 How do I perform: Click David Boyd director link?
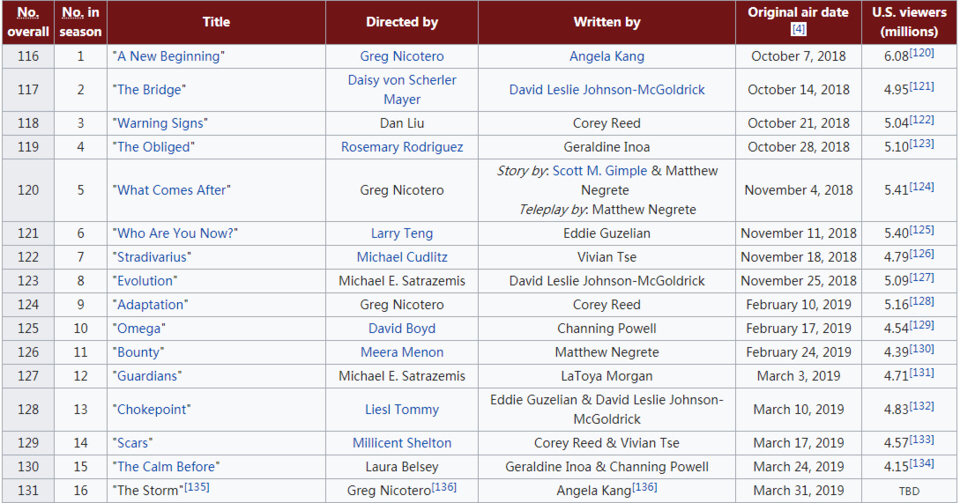point(401,328)
